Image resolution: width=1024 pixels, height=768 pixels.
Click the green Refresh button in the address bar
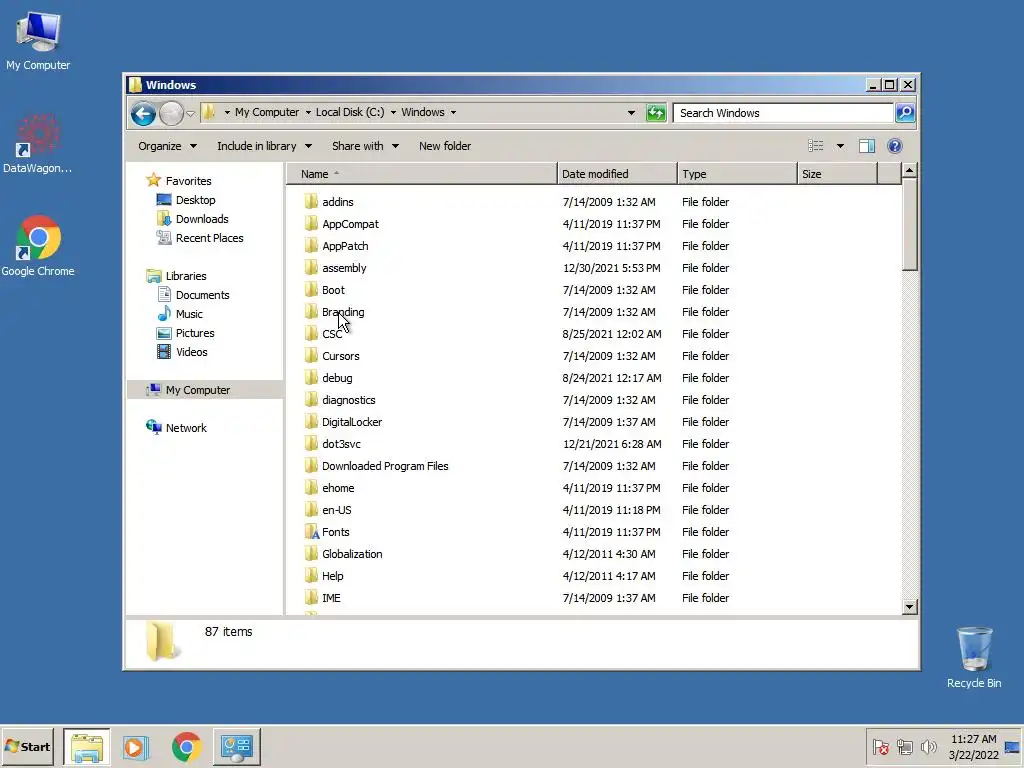[656, 113]
